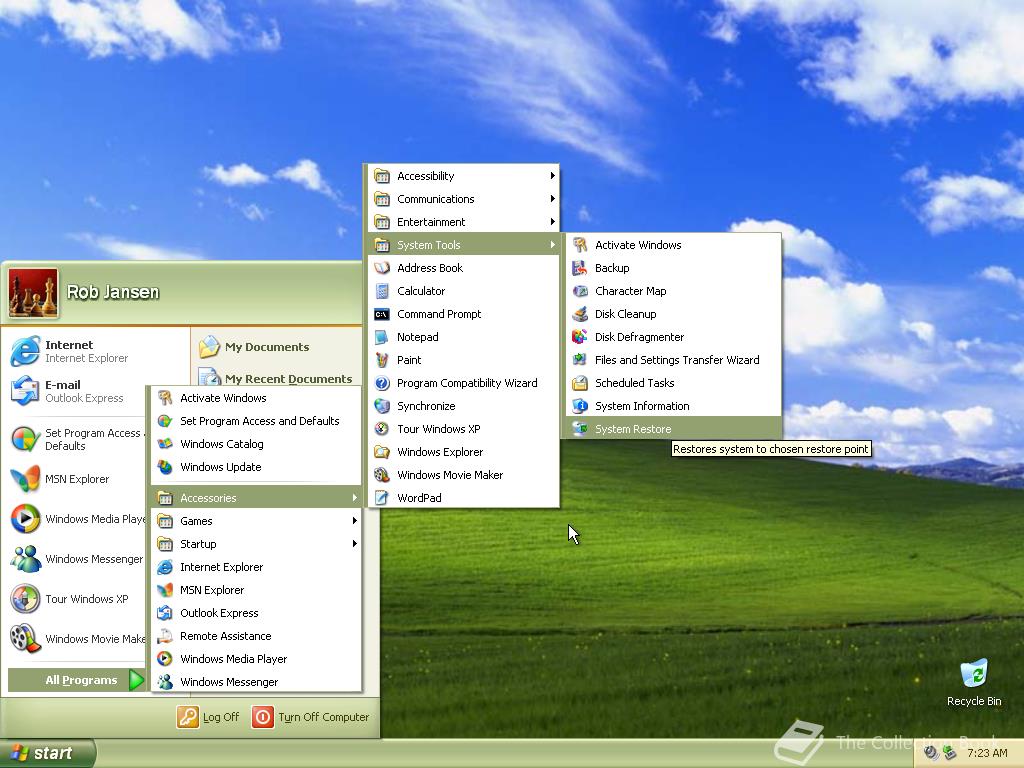
Task: Open E-mail Outlook Express pinned item
Action: [x=76, y=391]
